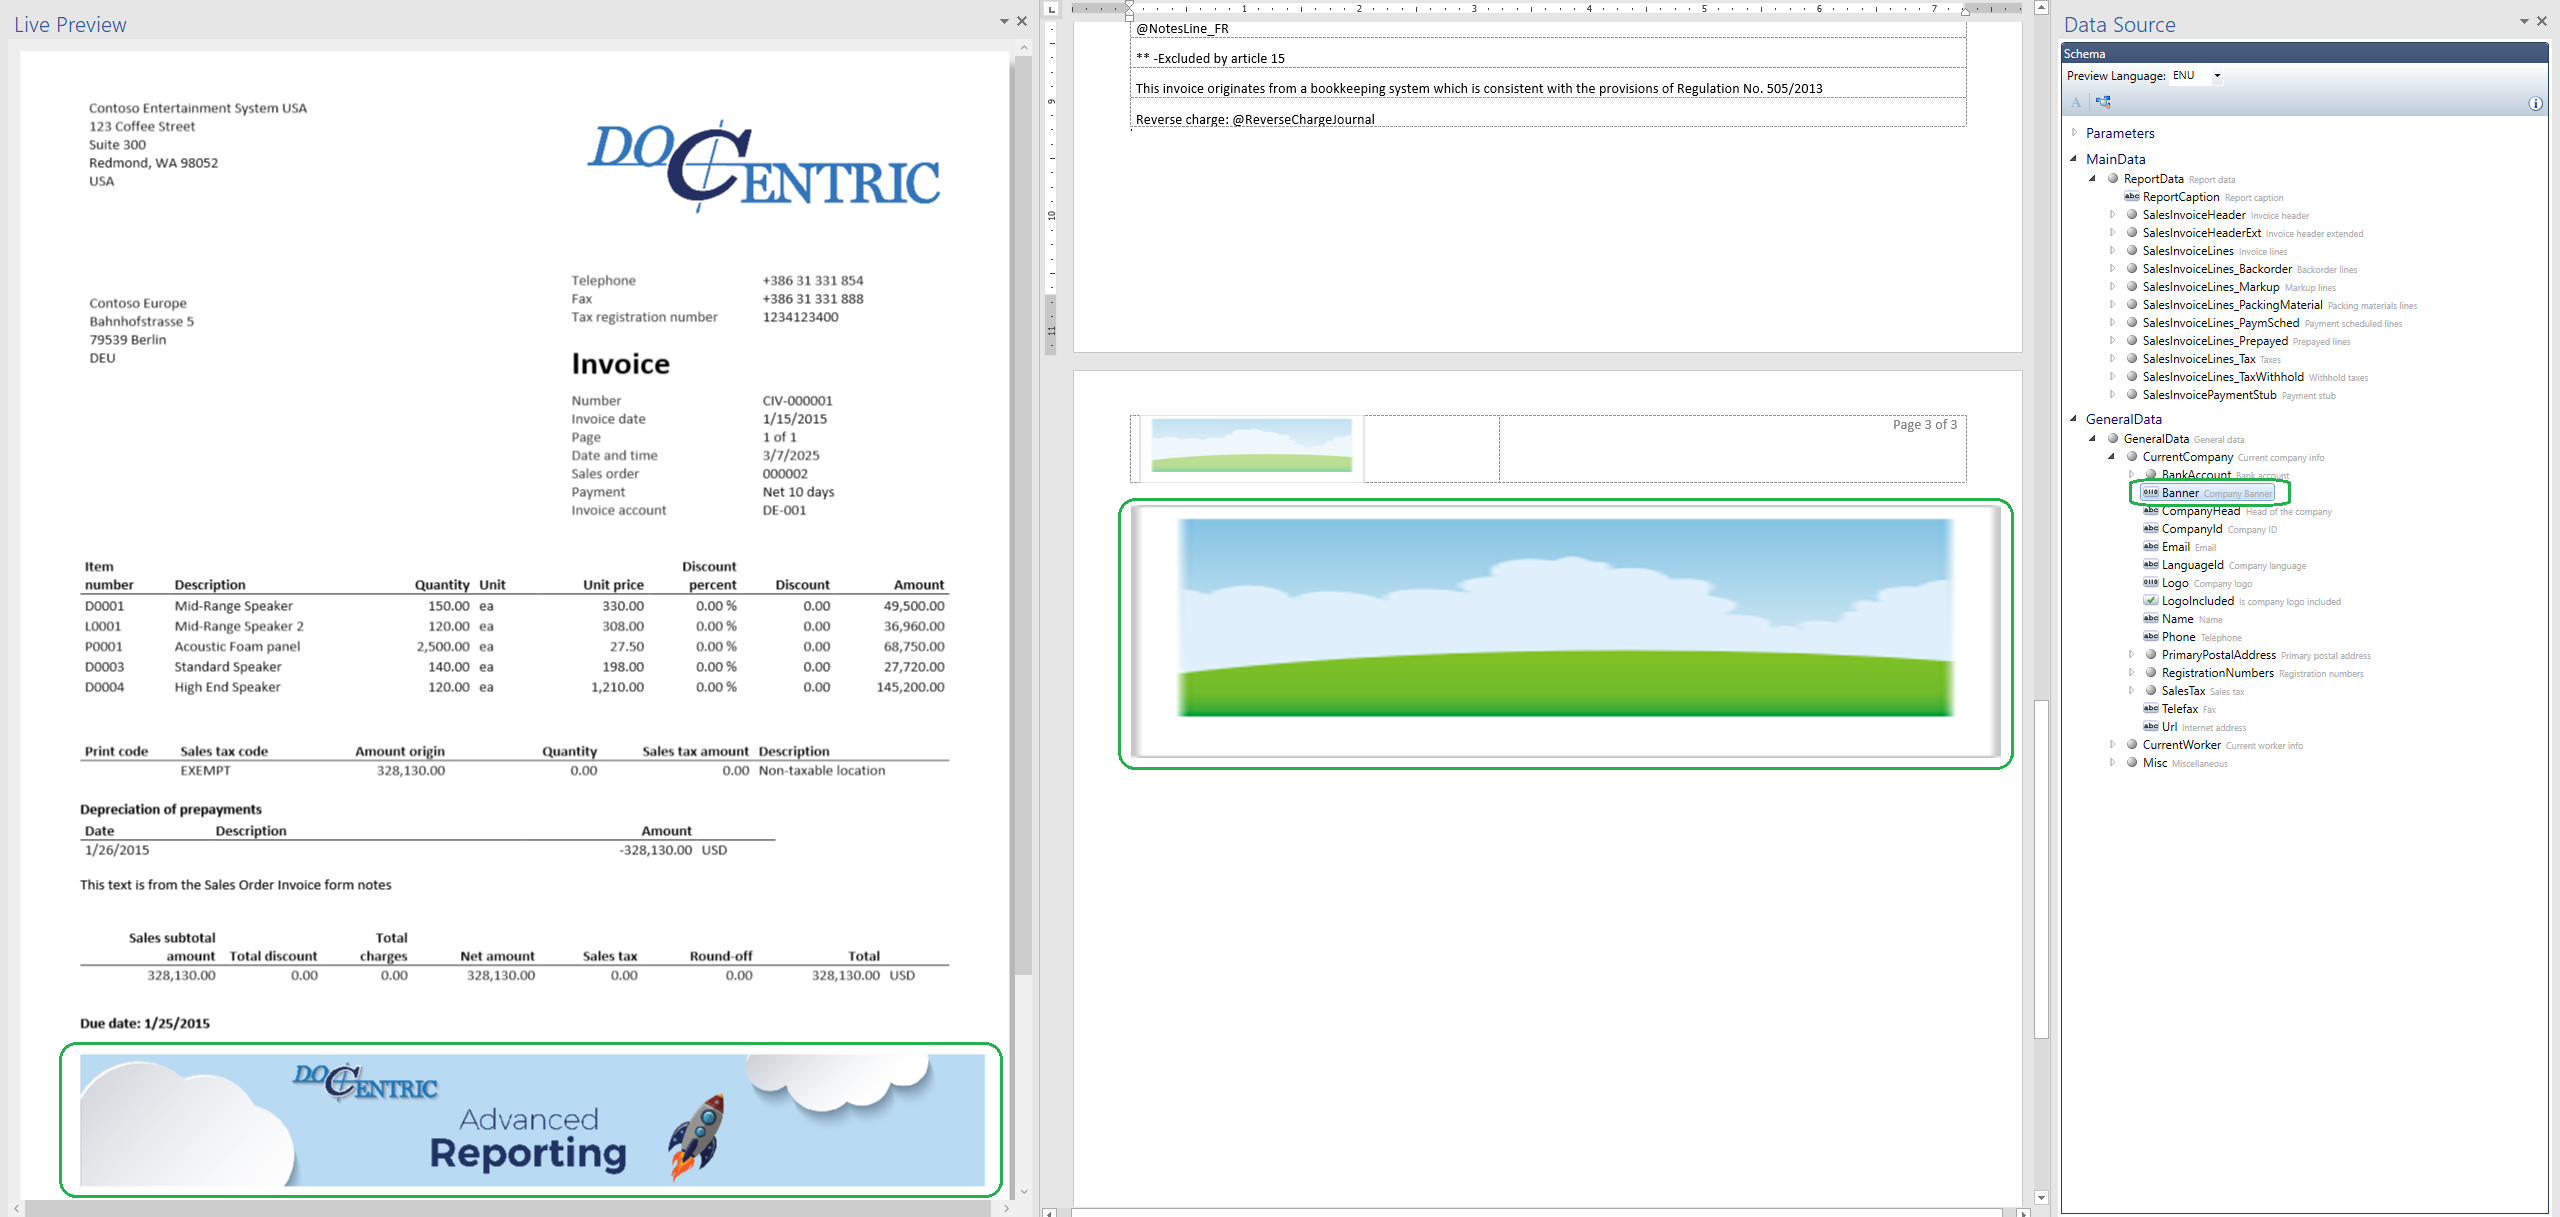The image size is (2560, 1217).
Task: Click the Advanced Reporting banner in preview
Action: tap(532, 1120)
